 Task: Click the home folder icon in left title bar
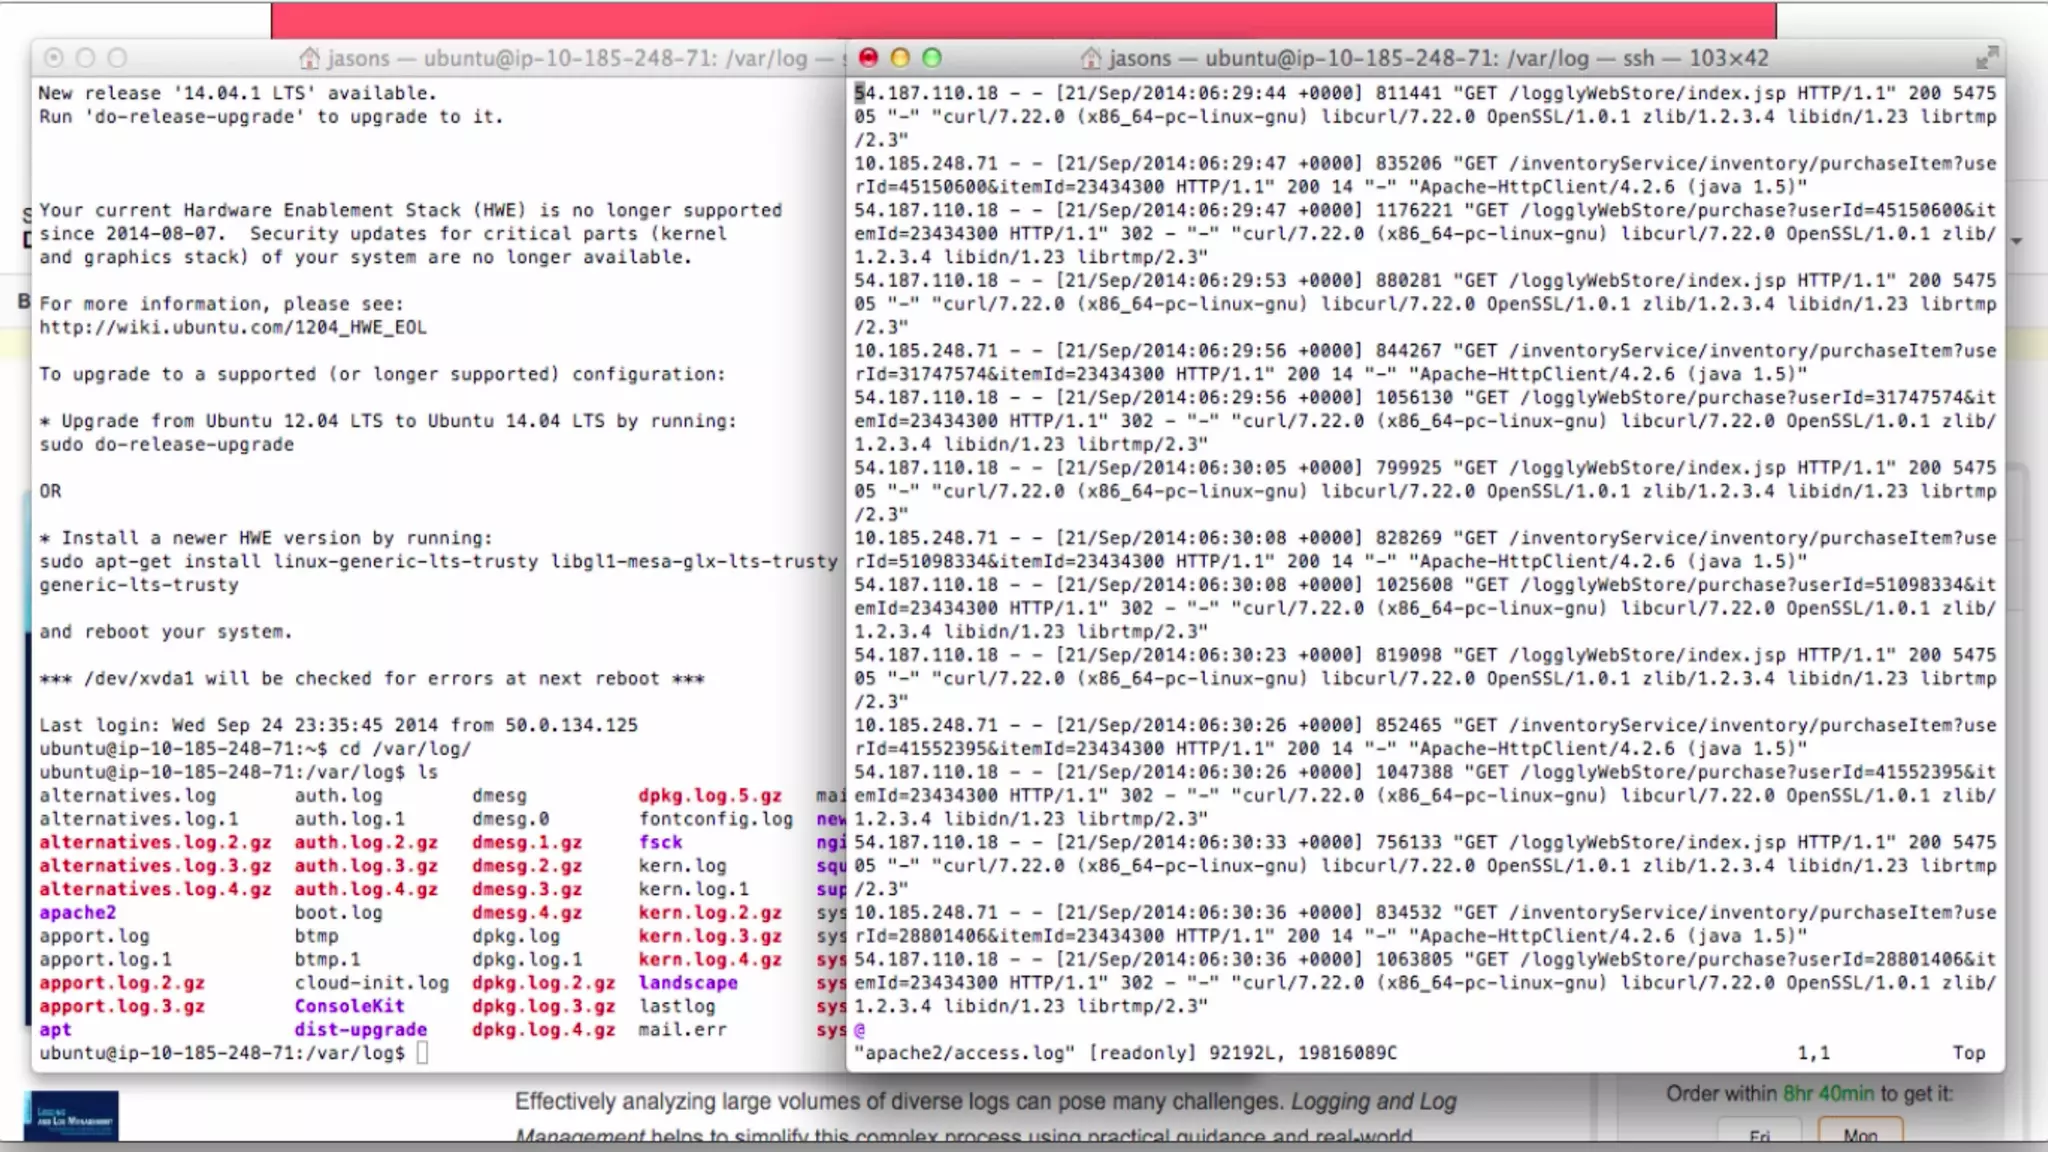tap(310, 58)
